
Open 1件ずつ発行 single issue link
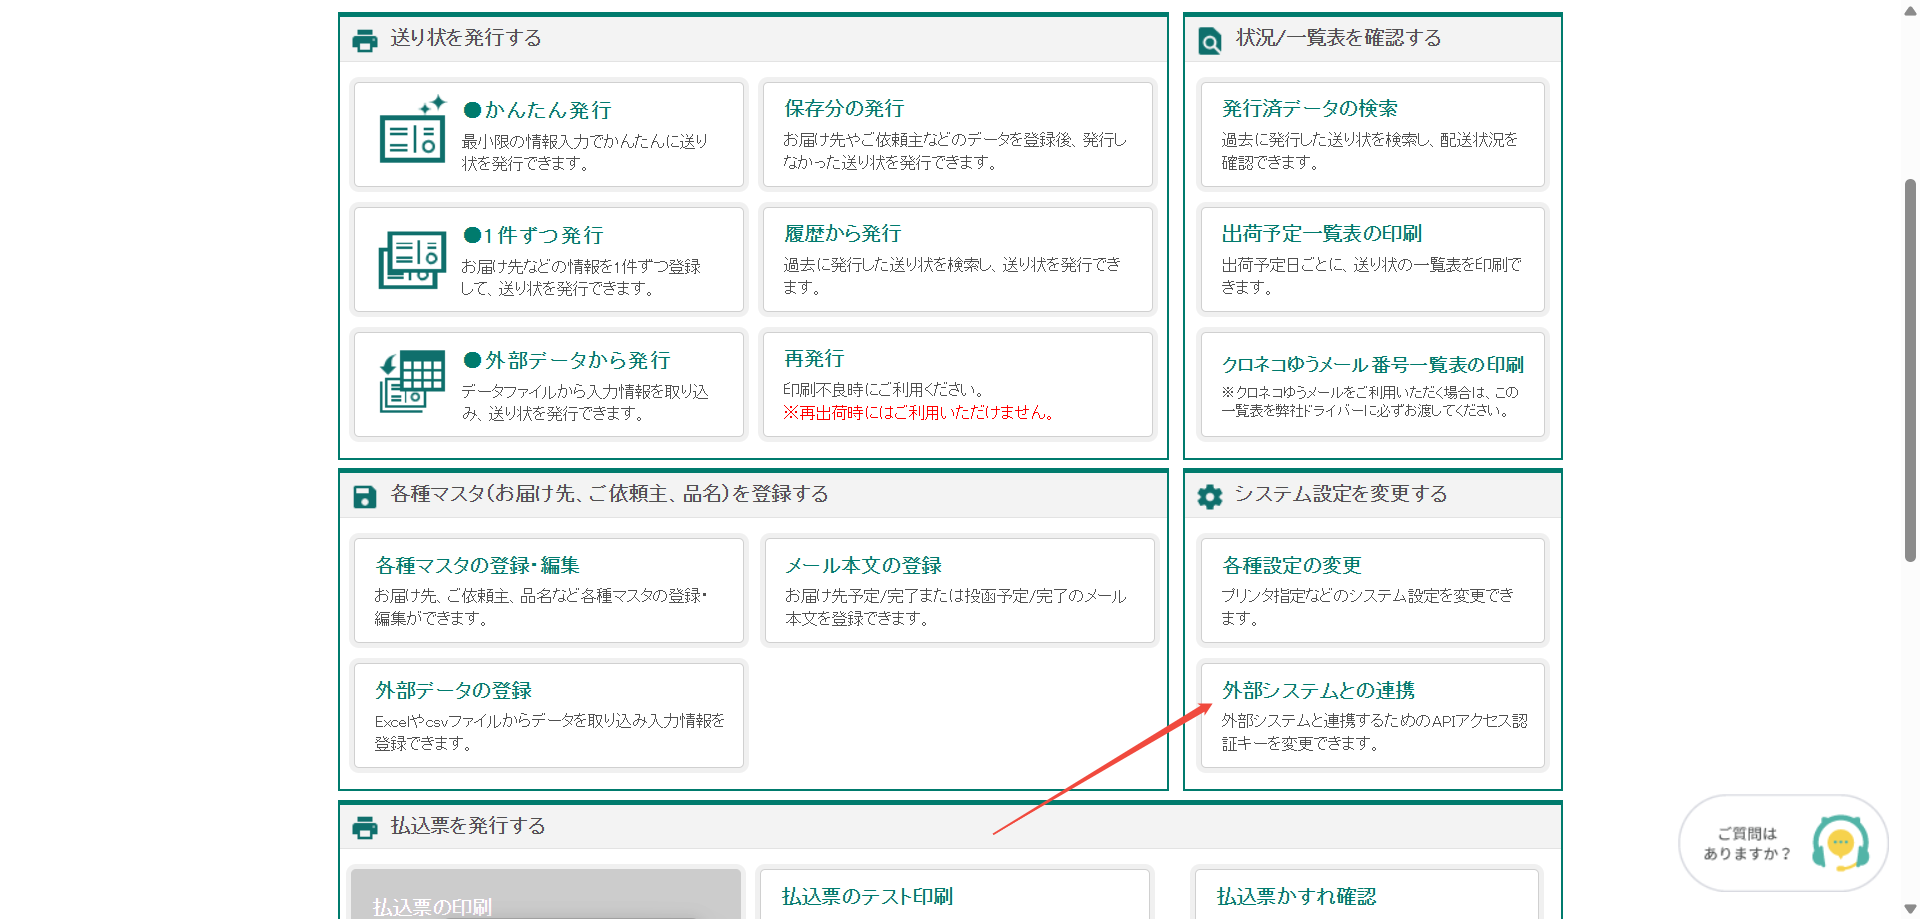click(x=534, y=235)
